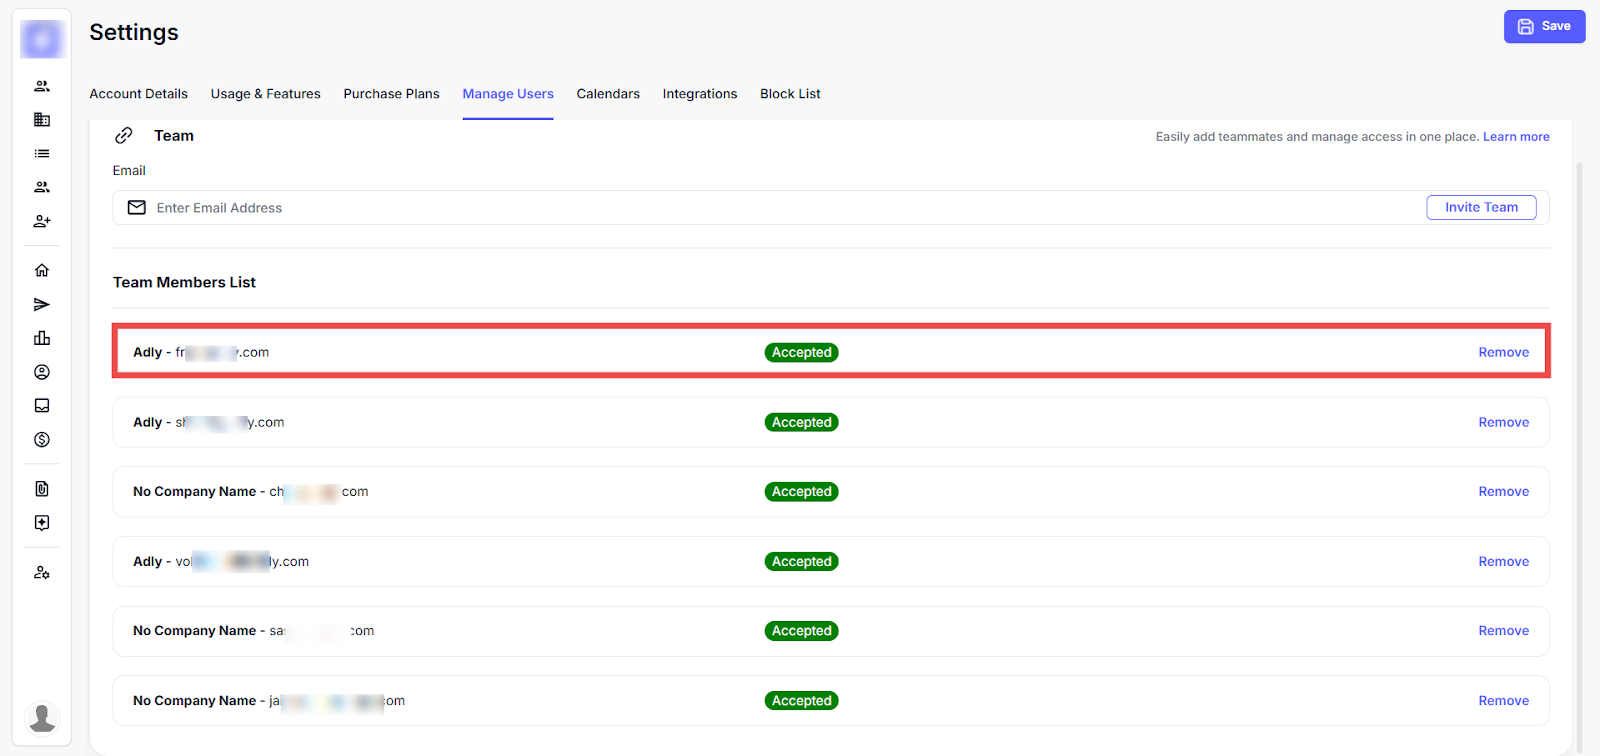Remove the first Adly team member
Image resolution: width=1600 pixels, height=756 pixels.
coord(1503,352)
